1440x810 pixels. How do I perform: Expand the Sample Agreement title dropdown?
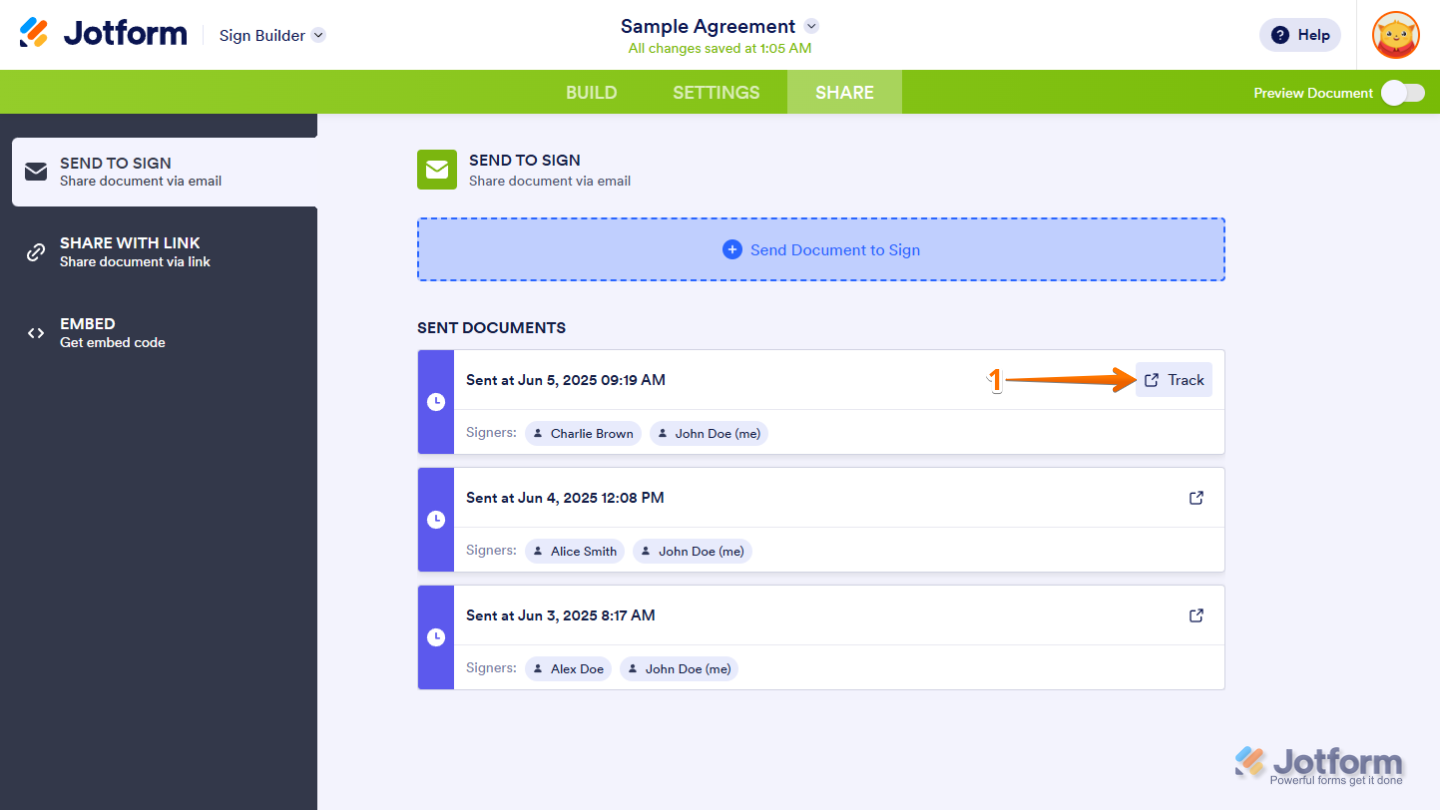(x=810, y=26)
